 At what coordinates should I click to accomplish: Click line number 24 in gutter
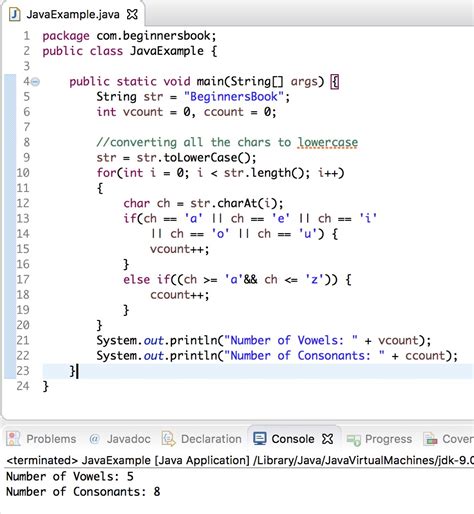pyautogui.click(x=23, y=386)
